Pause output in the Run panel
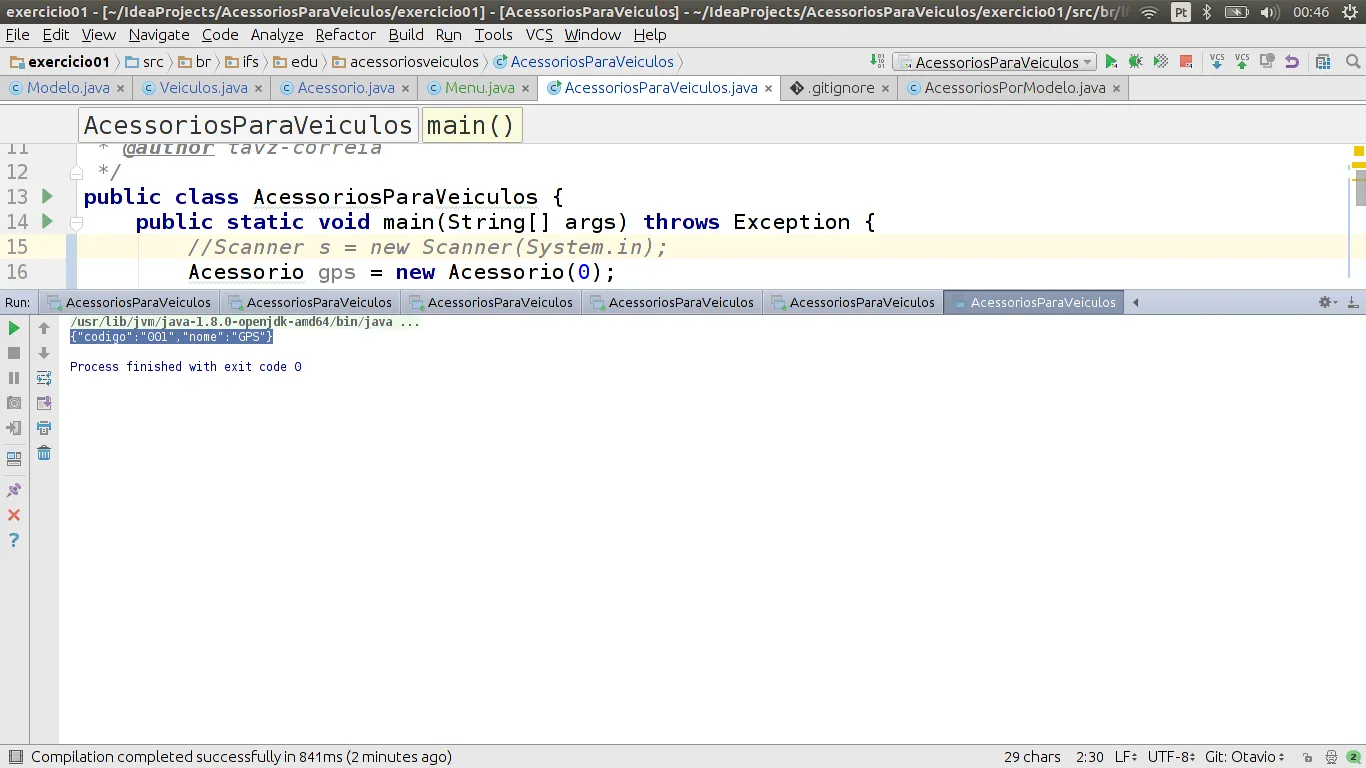This screenshot has width=1366, height=768. click(14, 378)
